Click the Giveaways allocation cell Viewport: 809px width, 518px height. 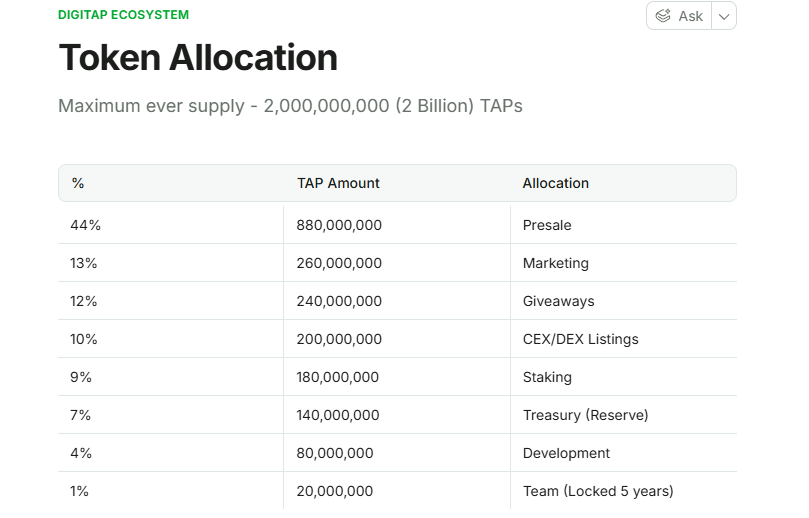[558, 301]
